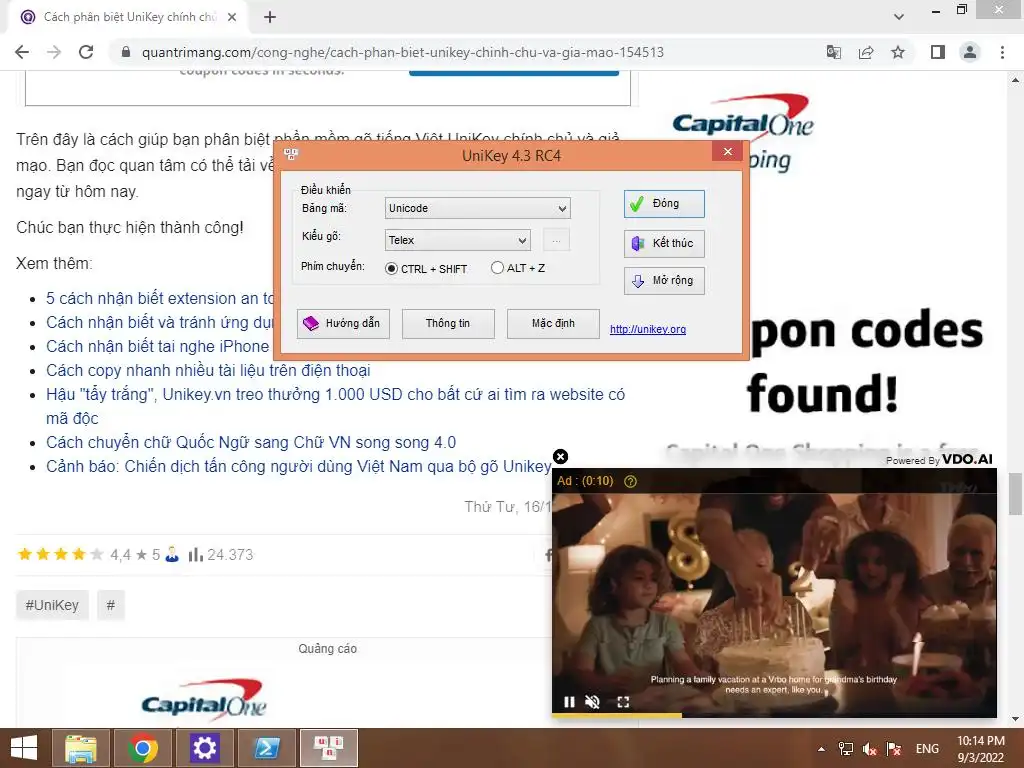Click the share page icon
Screen dimensions: 1024x768
(x=866, y=52)
